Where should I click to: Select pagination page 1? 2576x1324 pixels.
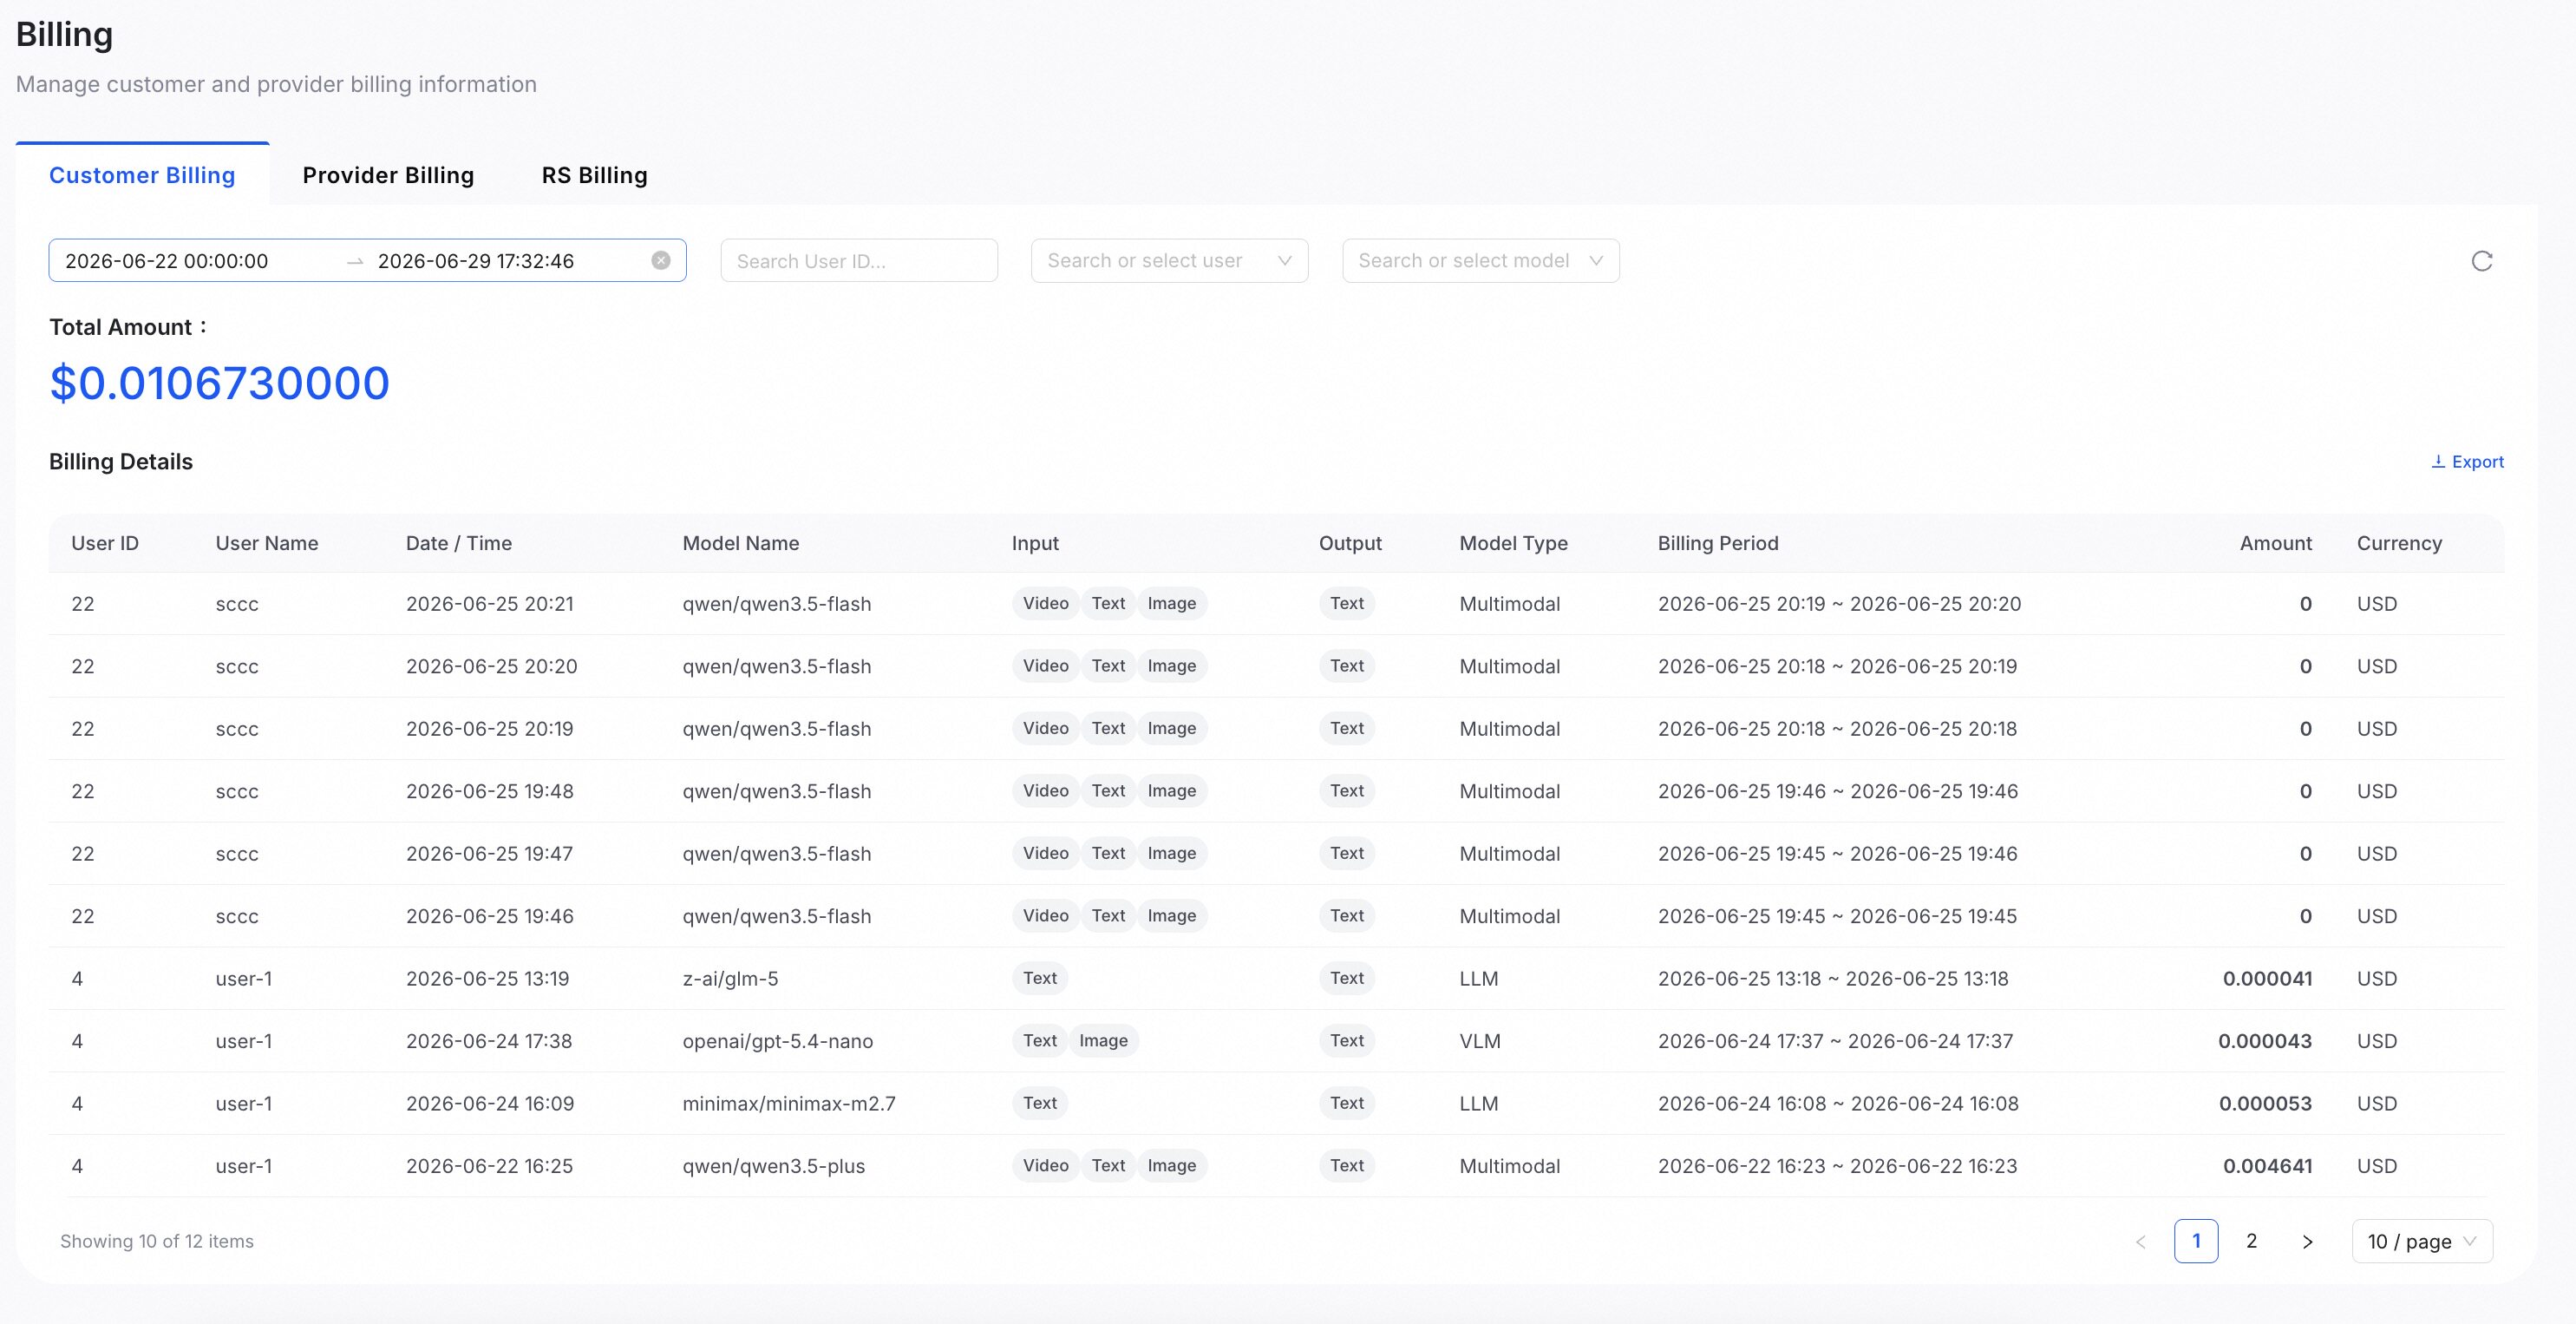[x=2196, y=1241]
